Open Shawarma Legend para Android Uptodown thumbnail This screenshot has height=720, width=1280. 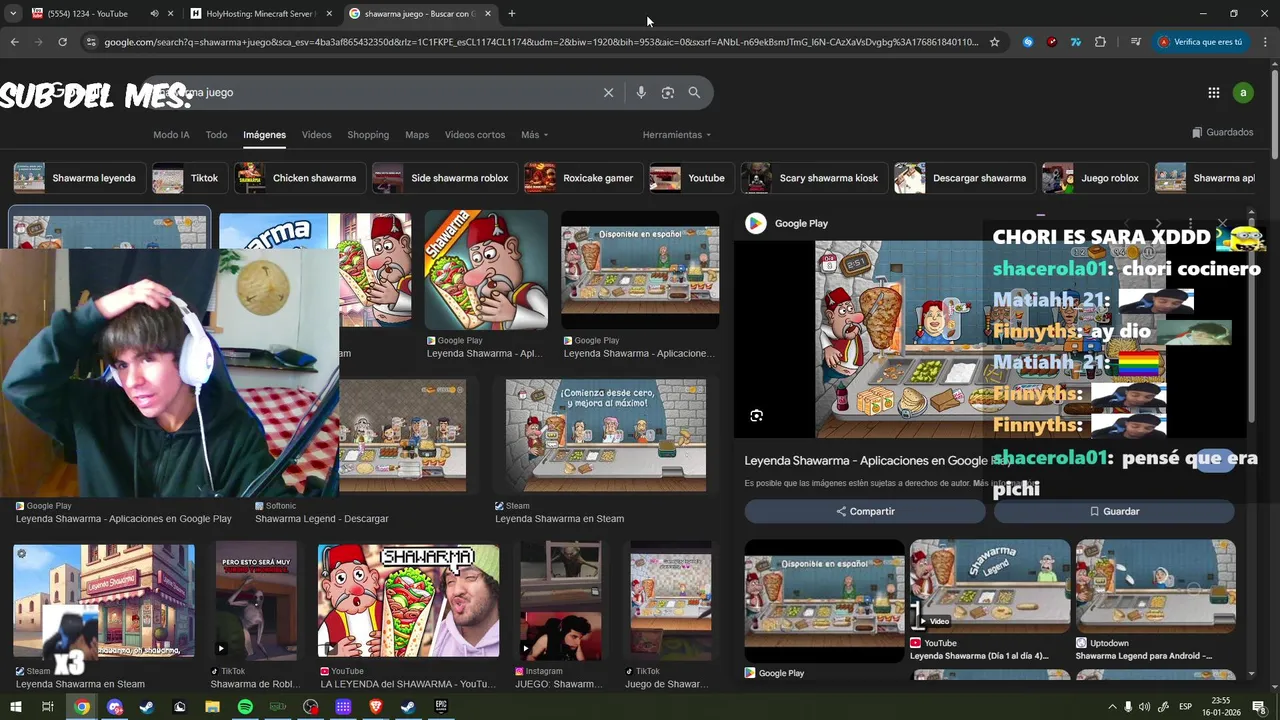pos(1155,585)
